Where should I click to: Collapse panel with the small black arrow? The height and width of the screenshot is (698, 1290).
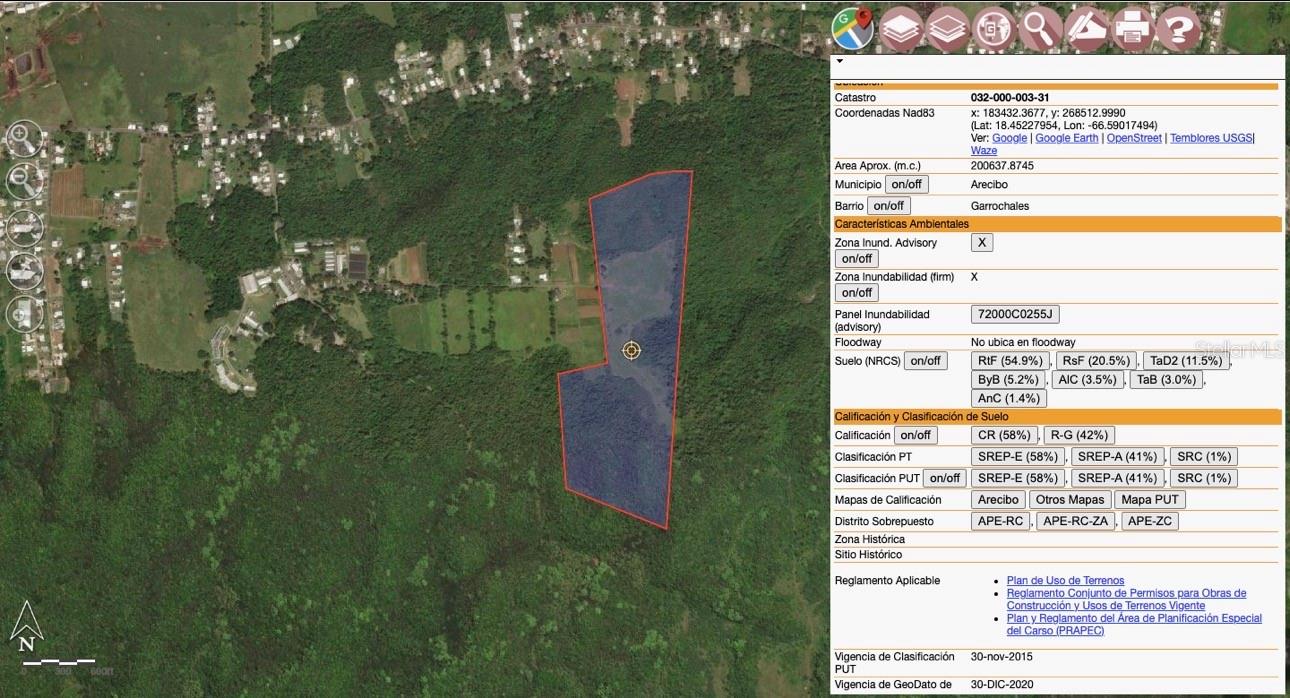[839, 62]
